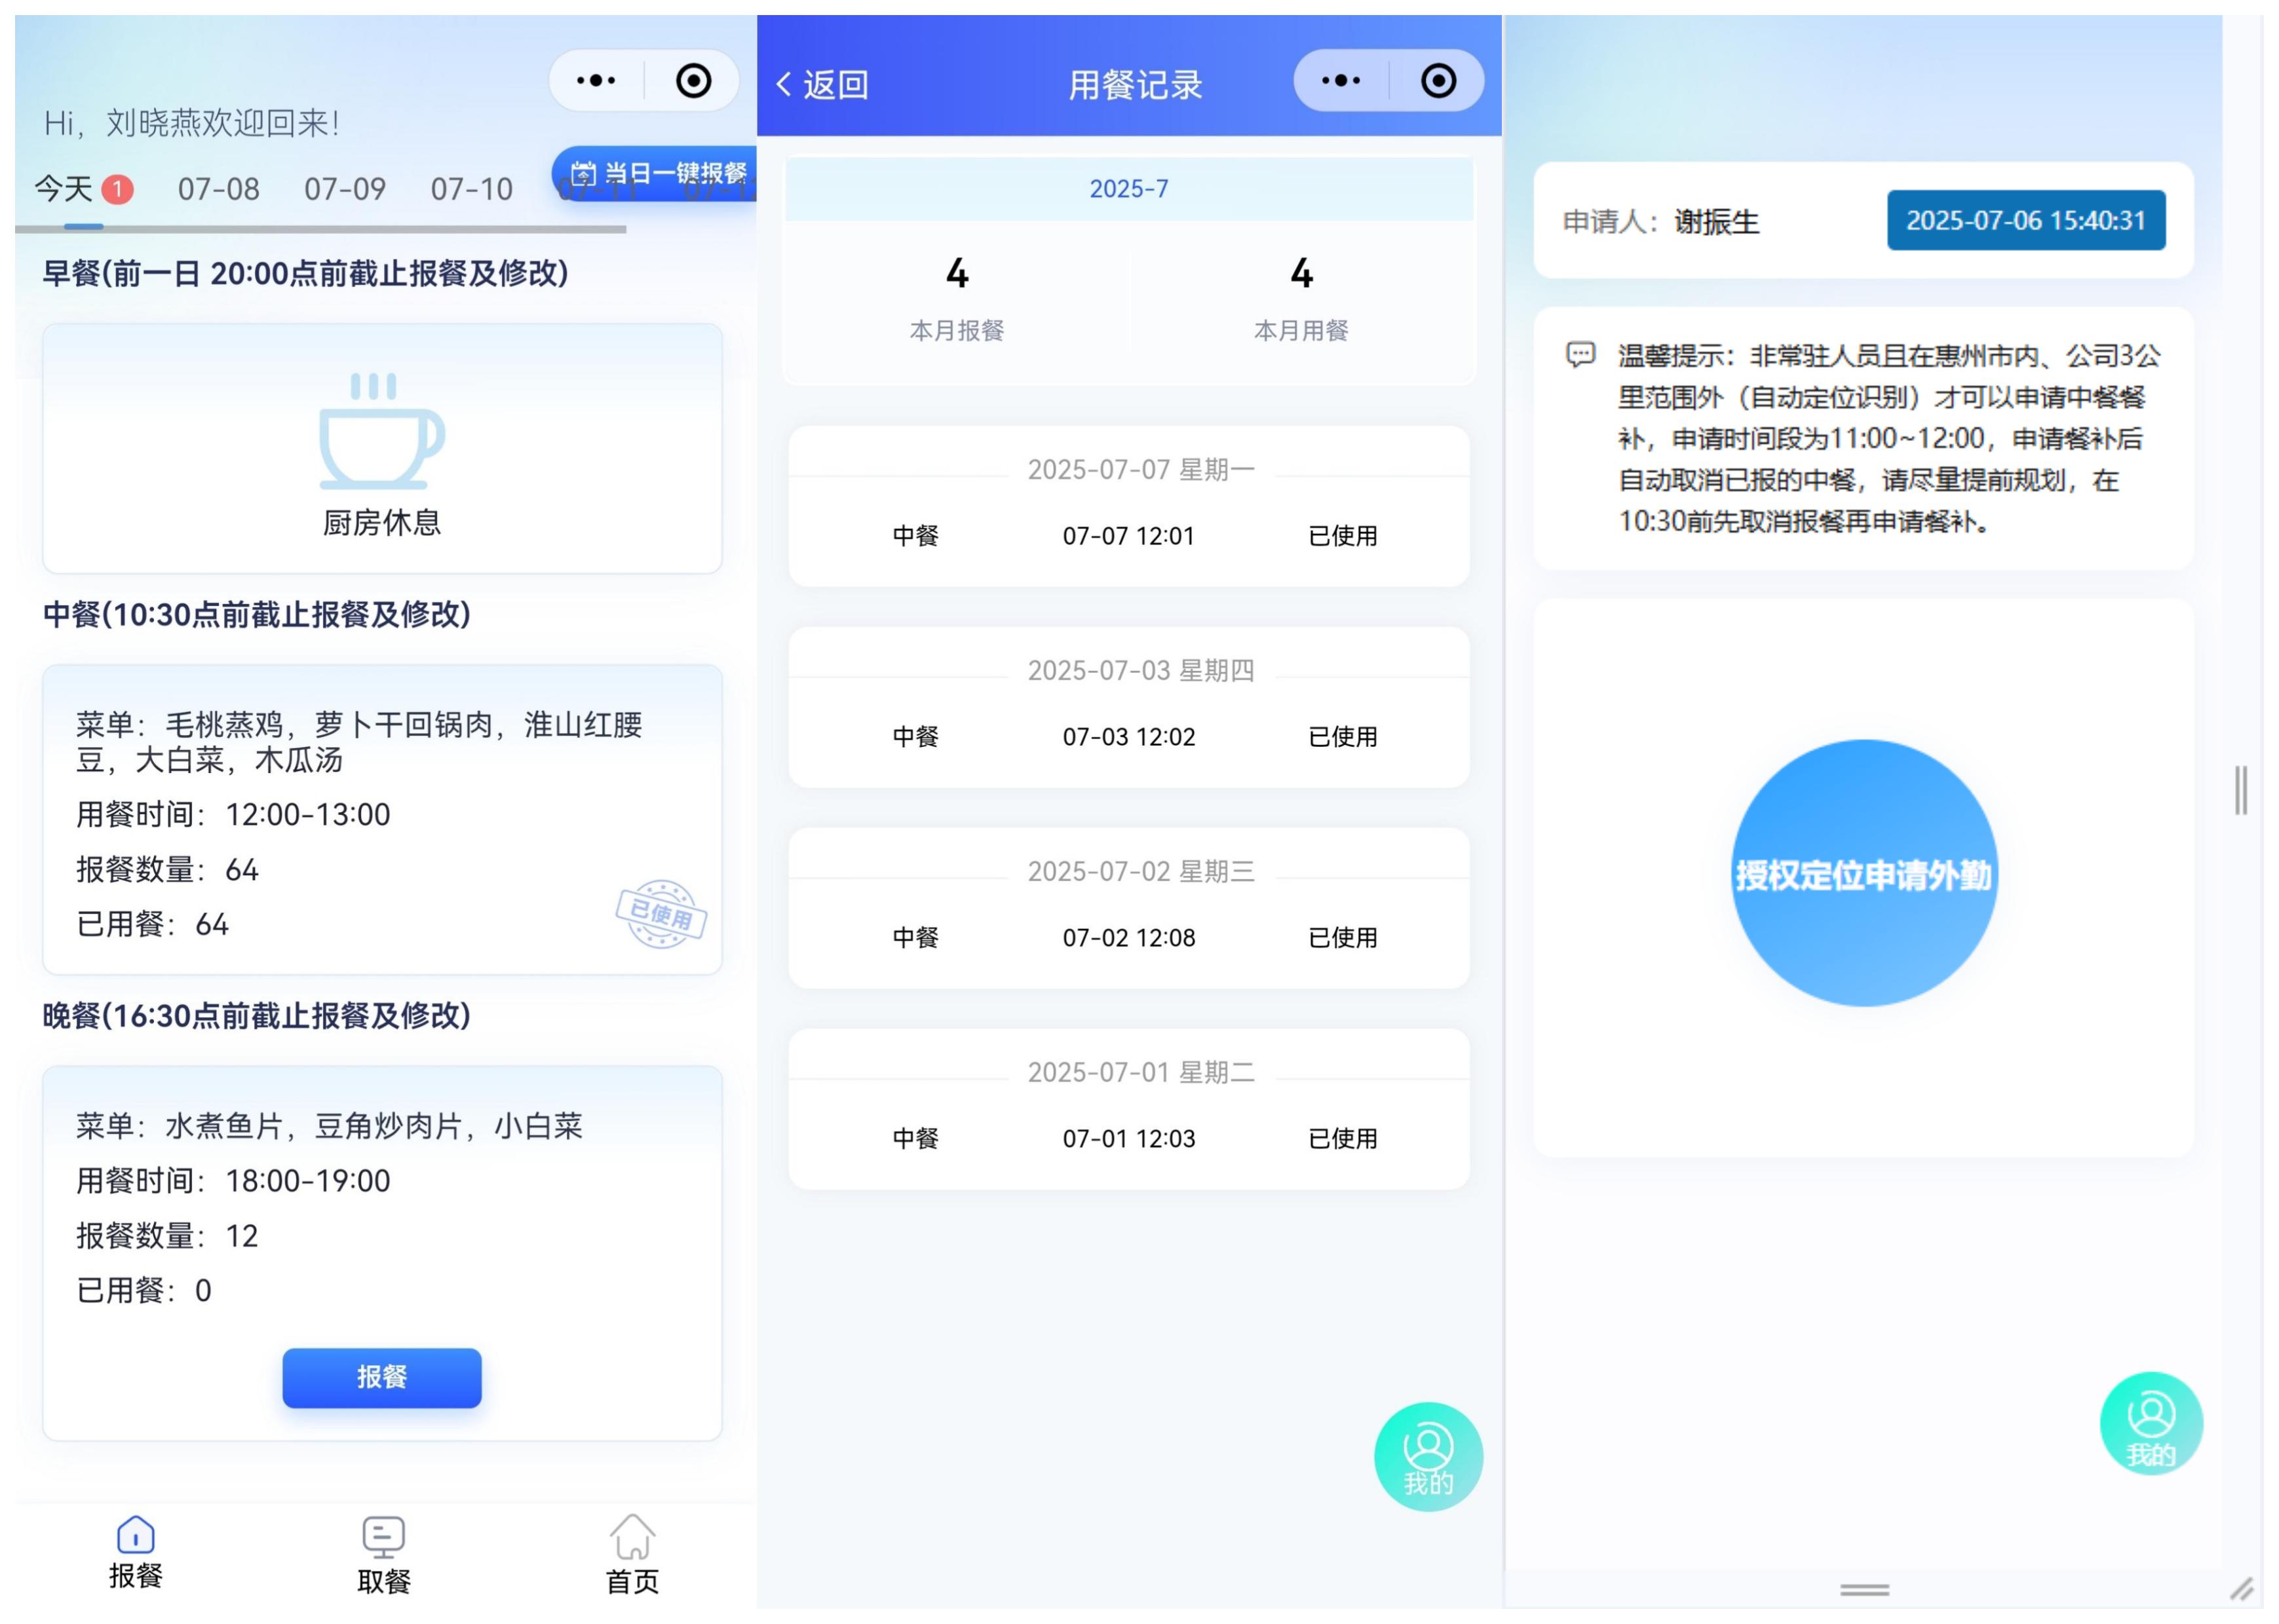
Task: Open the 2025-7 month selector
Action: tap(1128, 189)
